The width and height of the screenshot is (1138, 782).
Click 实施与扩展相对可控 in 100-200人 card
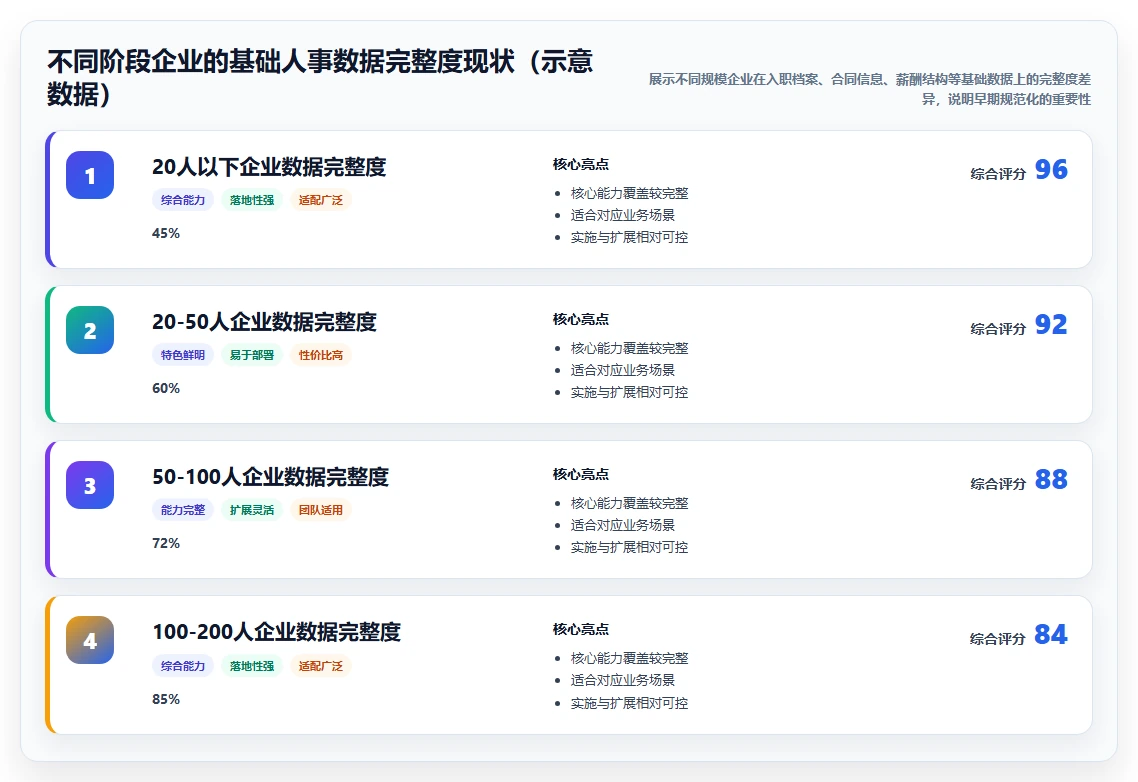[629, 703]
